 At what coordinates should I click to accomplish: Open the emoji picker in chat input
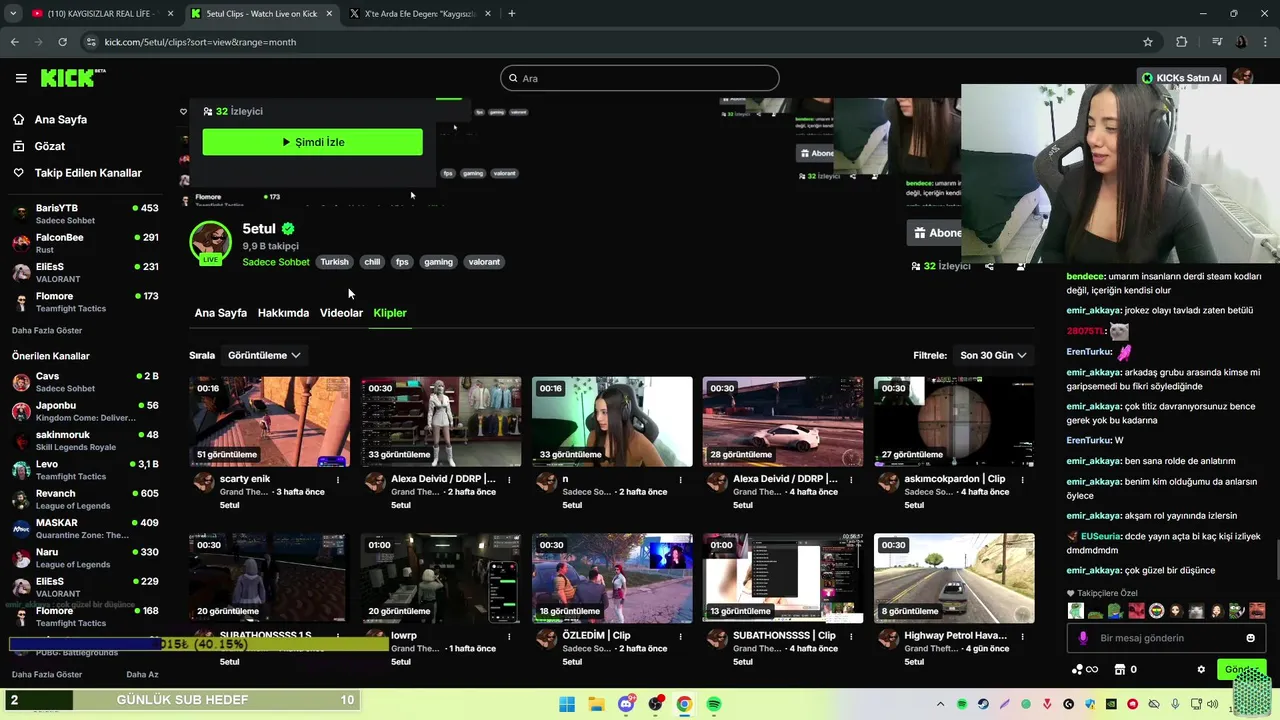click(1250, 638)
